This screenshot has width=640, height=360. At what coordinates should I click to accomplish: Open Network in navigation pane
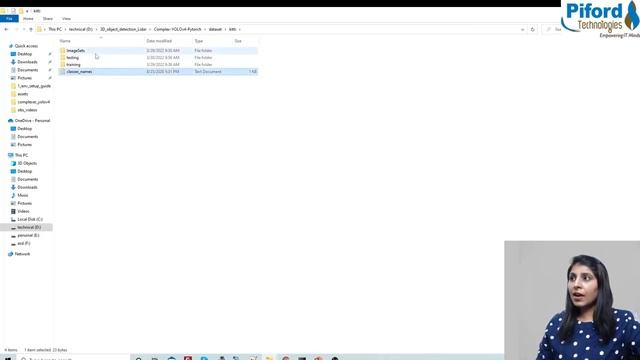(22, 254)
